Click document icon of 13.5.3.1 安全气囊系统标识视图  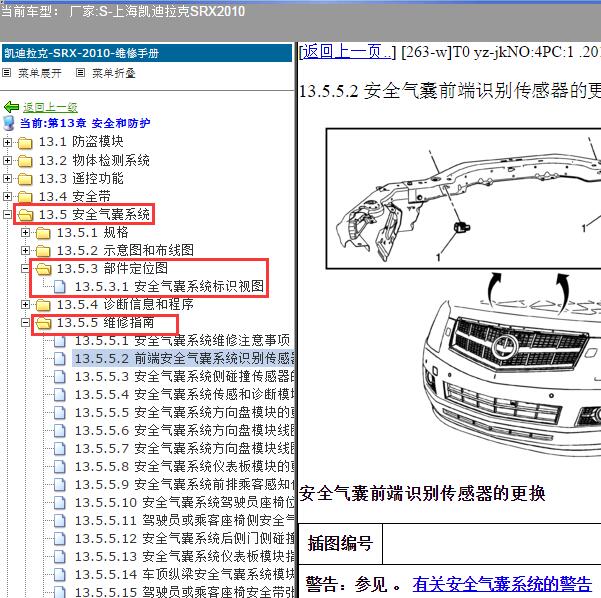(60, 287)
